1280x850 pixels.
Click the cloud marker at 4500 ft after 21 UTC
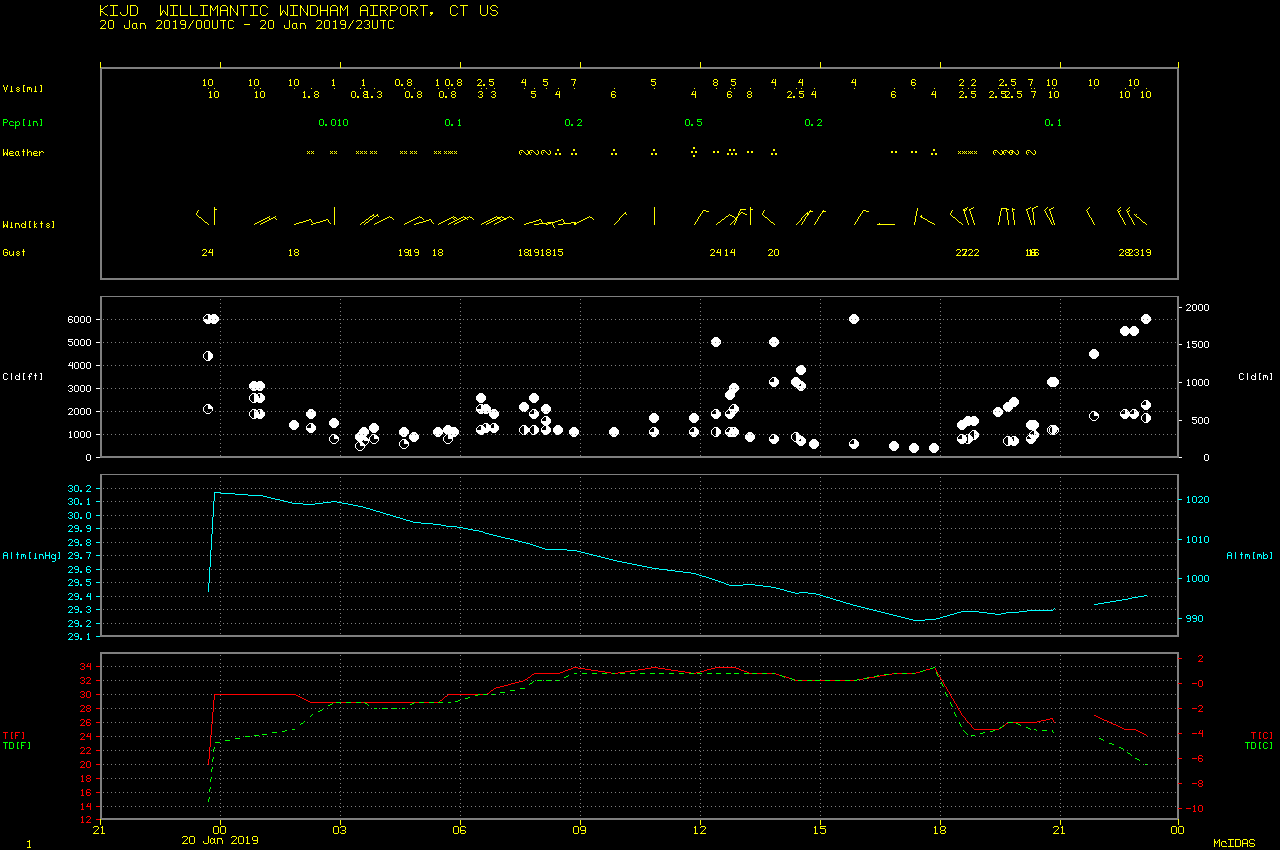pyautogui.click(x=1094, y=354)
